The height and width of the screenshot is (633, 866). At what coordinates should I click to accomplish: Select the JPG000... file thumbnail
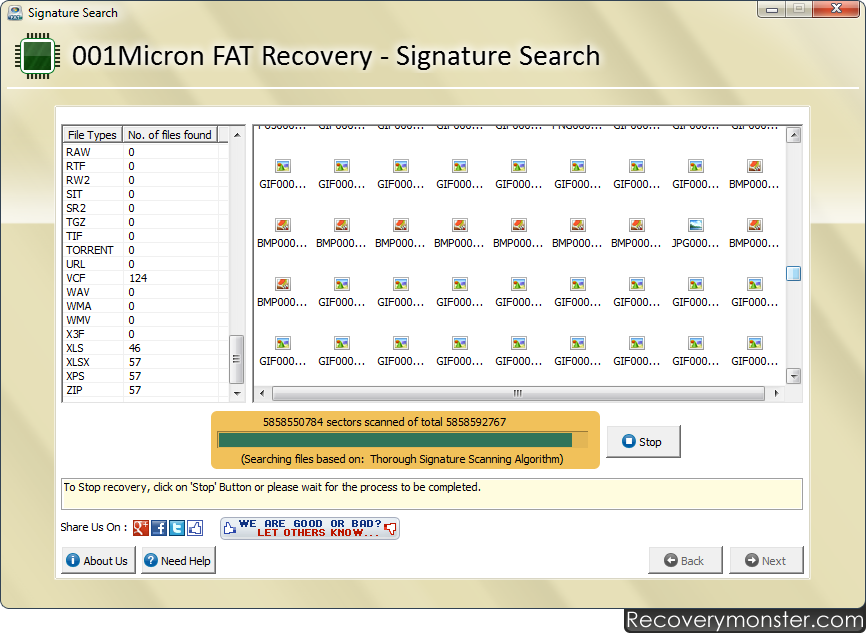pos(695,234)
